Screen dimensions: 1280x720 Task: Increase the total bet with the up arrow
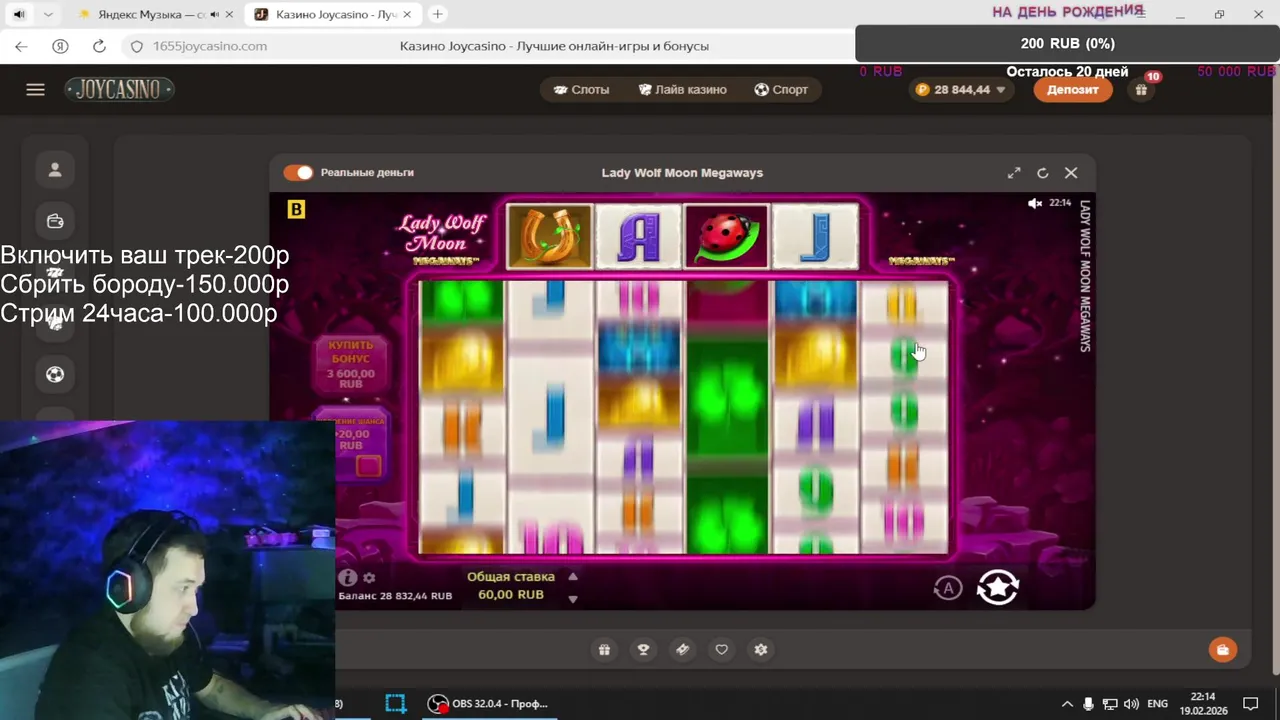pos(573,577)
